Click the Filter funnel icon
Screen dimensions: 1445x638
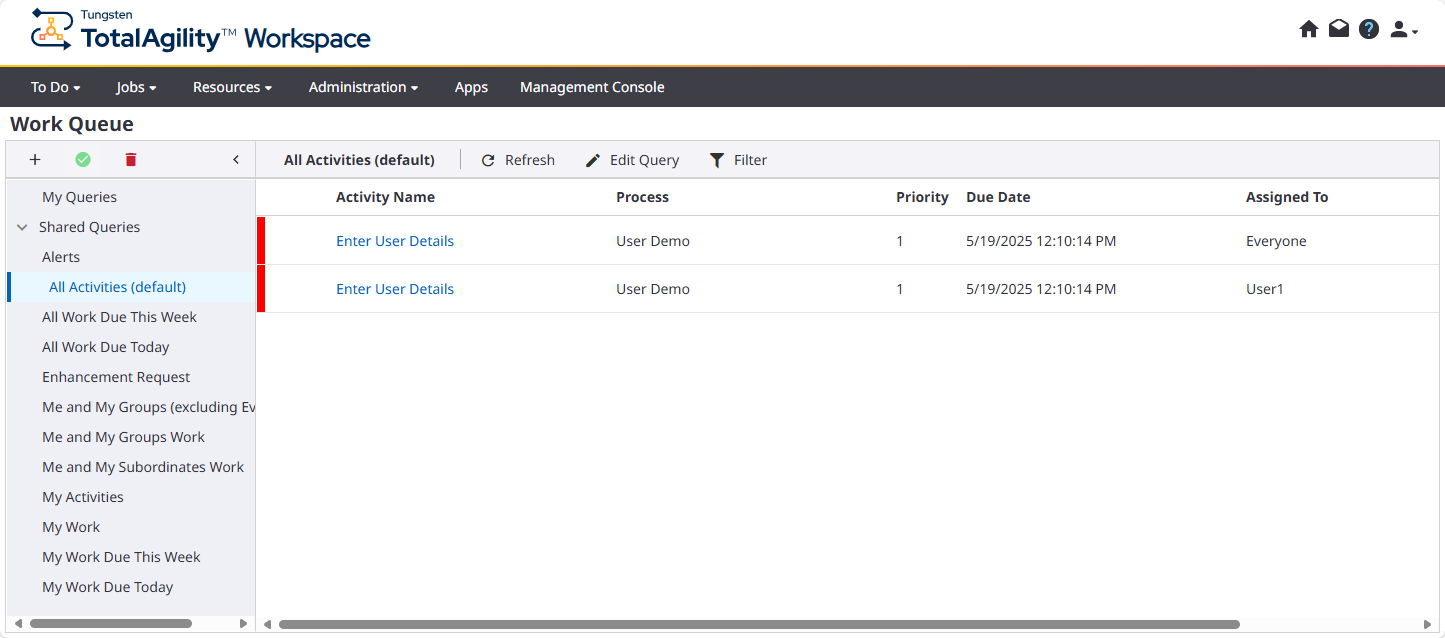tap(716, 160)
